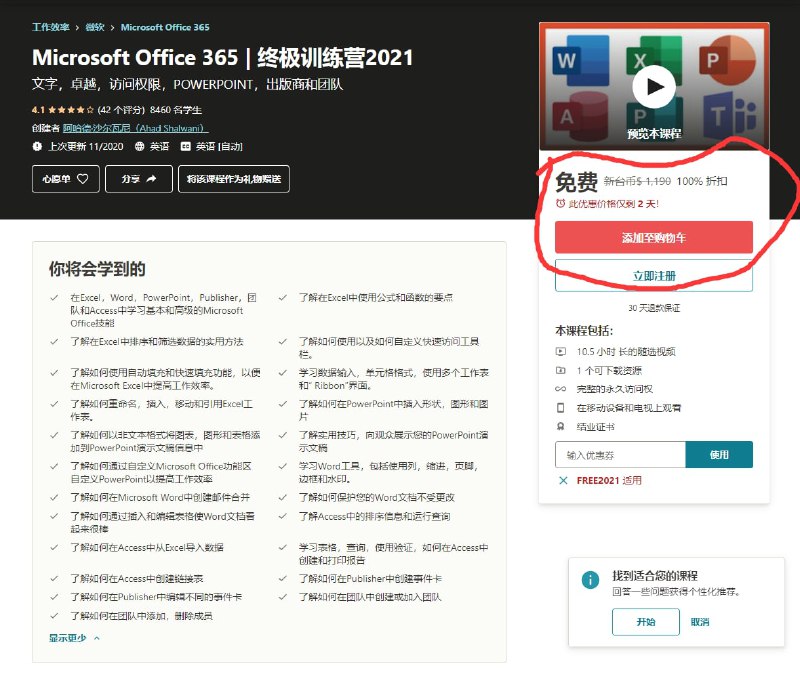Viewport: 800px width, 685px height.
Task: Click the info icon in recommendation card
Action: (590, 580)
